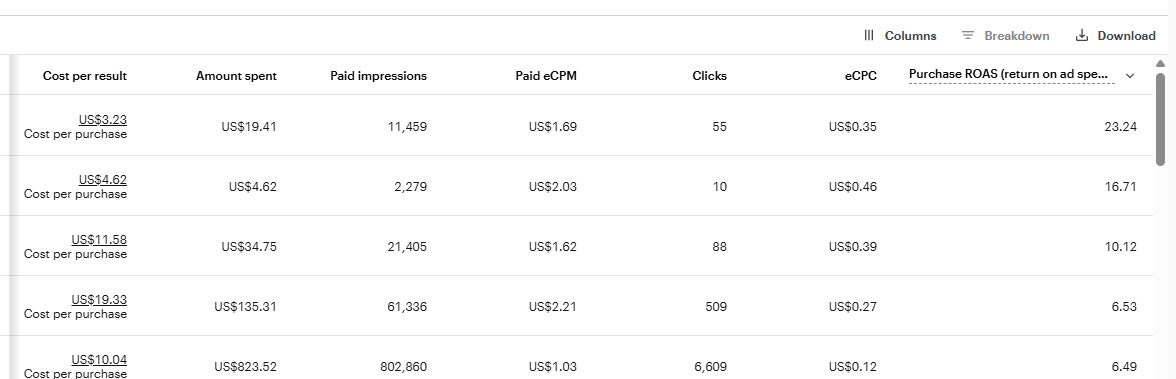Screen dimensions: 1176x379
Task: Open the US$10.04 cost per purchase link
Action: tap(99, 359)
